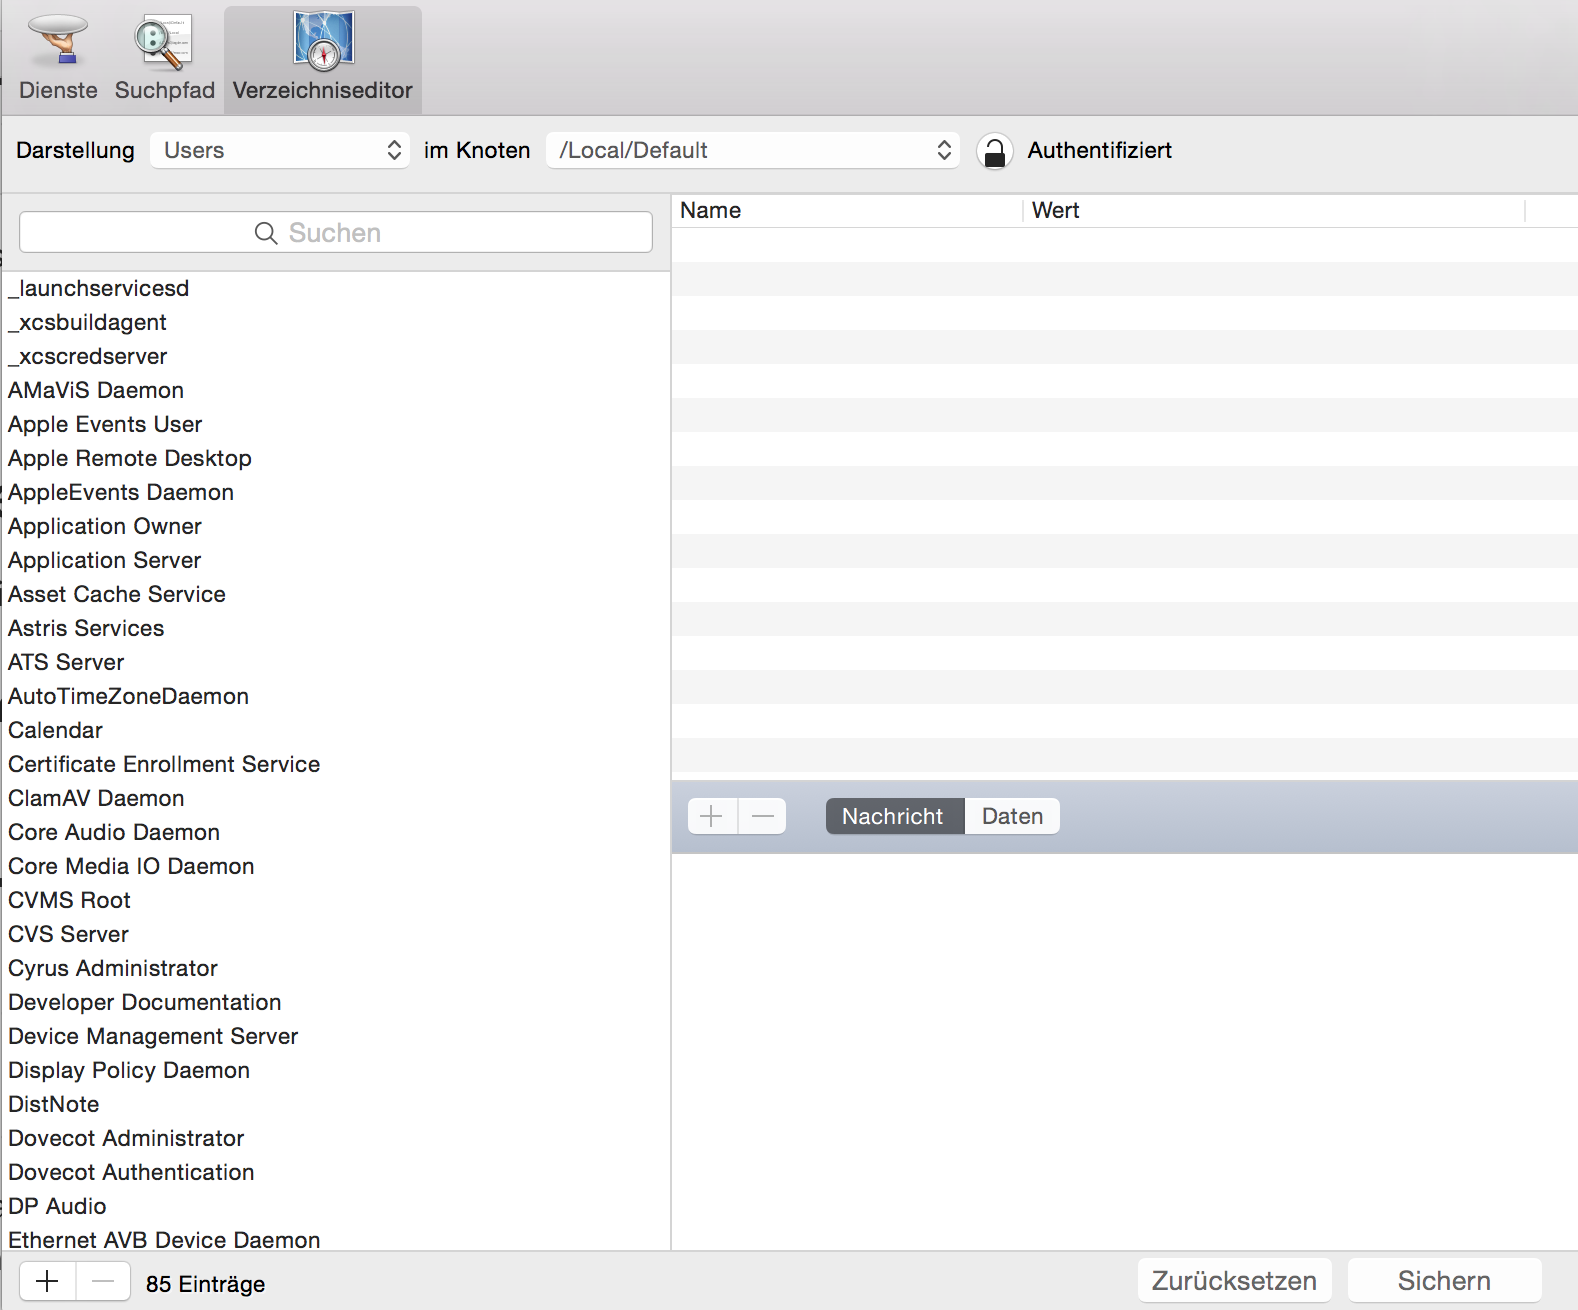Add a new user entry with plus button
The width and height of the screenshot is (1578, 1310).
tap(47, 1281)
